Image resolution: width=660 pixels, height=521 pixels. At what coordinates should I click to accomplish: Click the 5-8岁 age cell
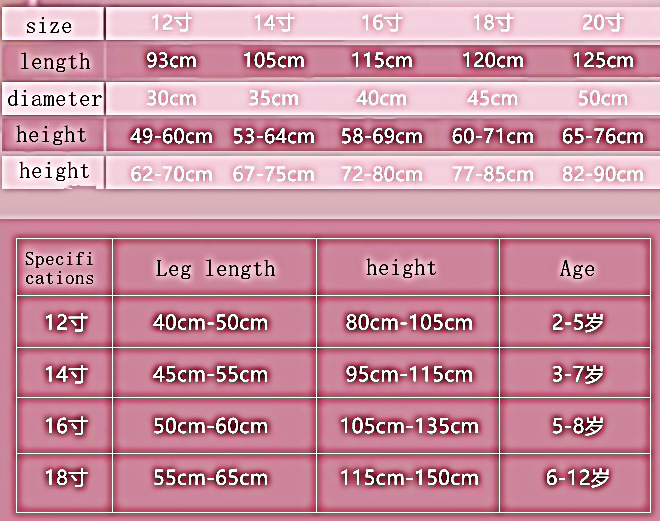click(575, 426)
